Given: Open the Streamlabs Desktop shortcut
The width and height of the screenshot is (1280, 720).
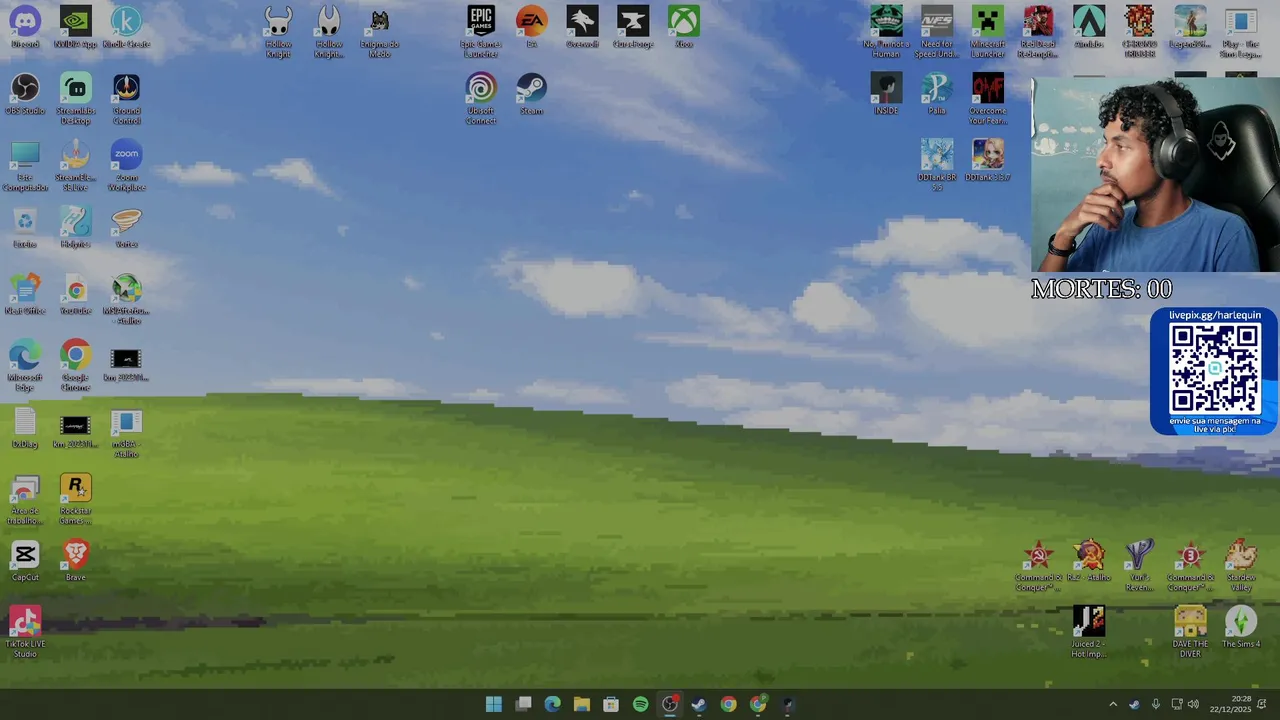Looking at the screenshot, I should tap(76, 99).
